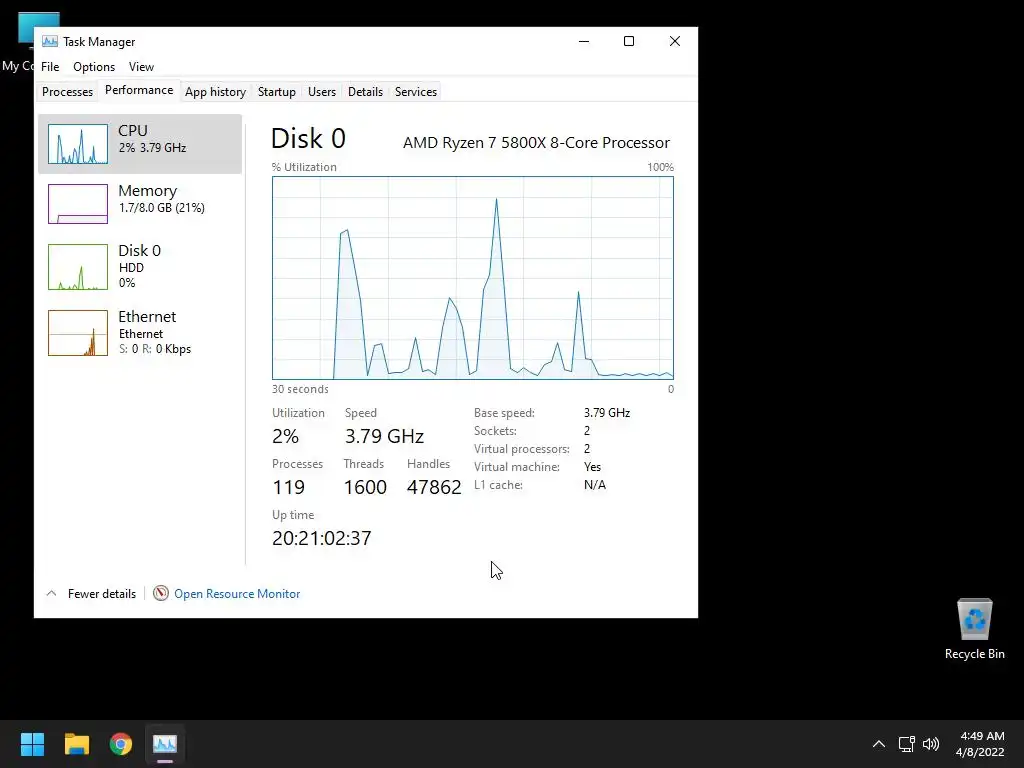Click the 1600 threads value
1024x768 pixels.
click(365, 487)
